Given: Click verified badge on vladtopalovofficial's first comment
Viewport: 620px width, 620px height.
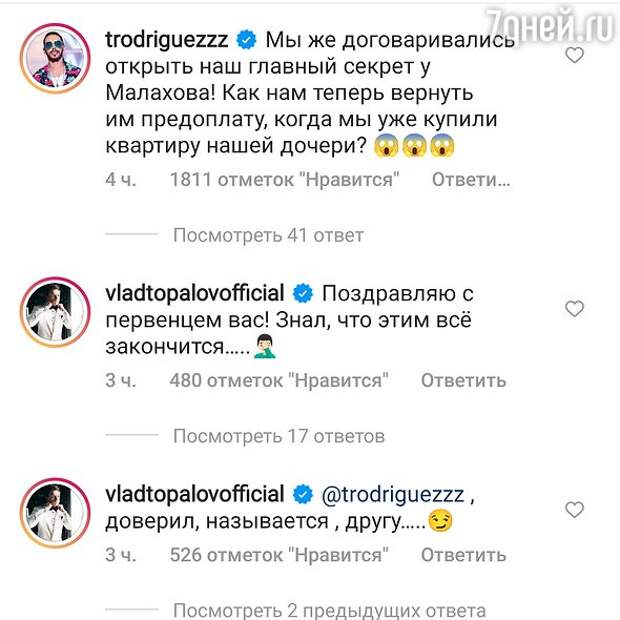Looking at the screenshot, I should coord(303,294).
